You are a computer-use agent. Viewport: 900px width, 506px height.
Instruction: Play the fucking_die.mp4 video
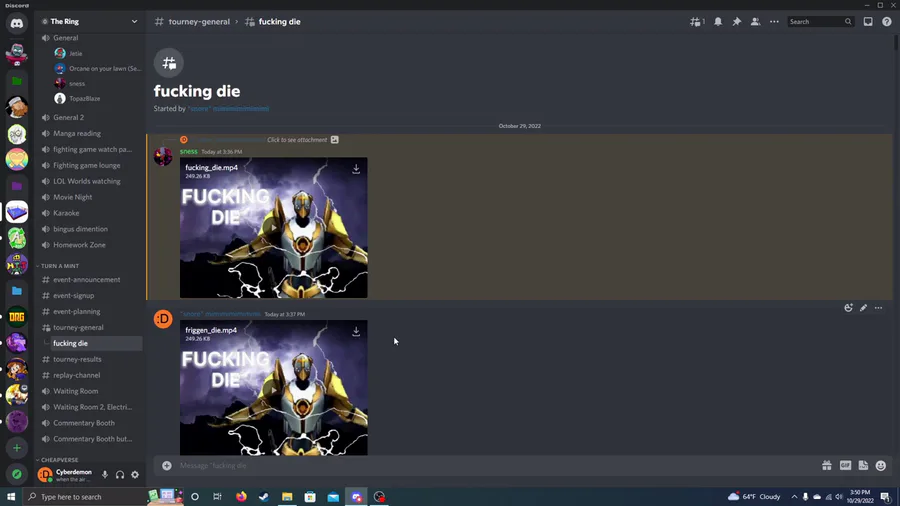click(x=274, y=228)
